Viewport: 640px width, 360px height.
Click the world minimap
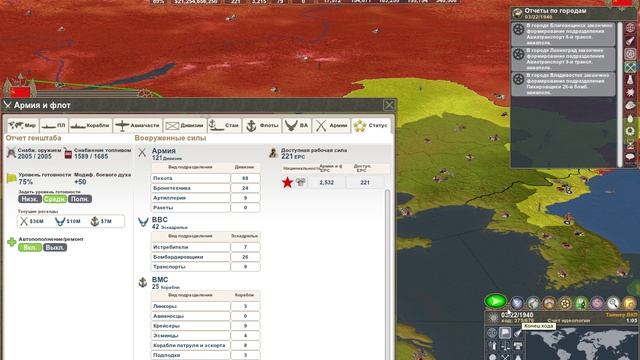coord(582,344)
